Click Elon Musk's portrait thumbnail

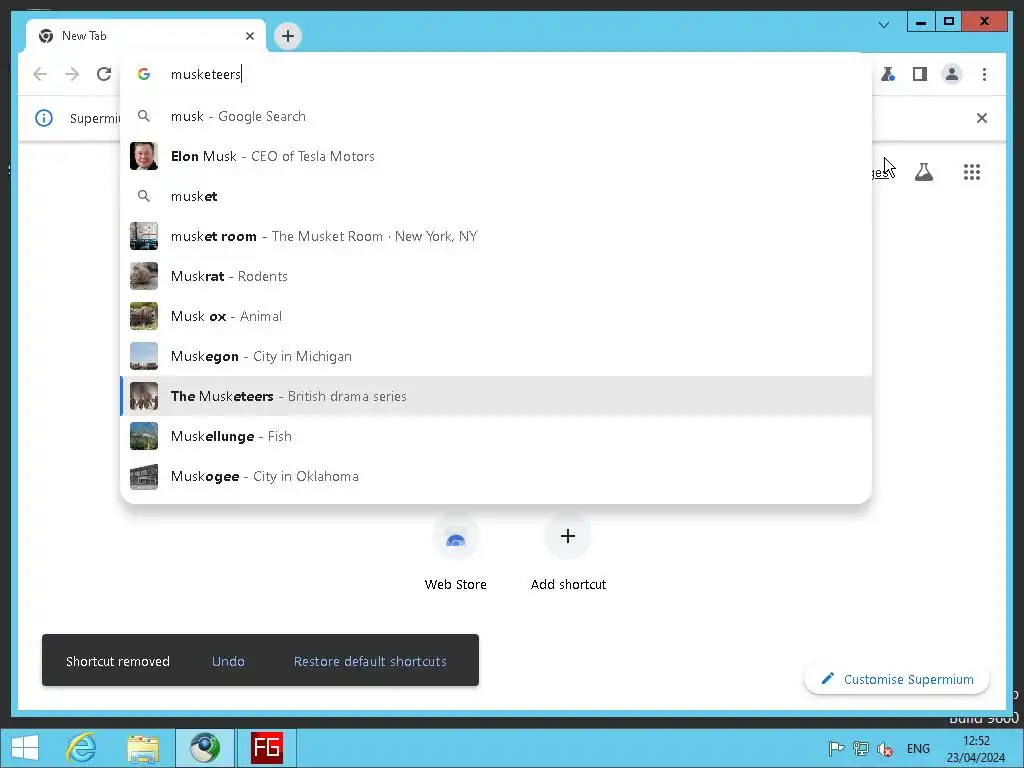[144, 156]
